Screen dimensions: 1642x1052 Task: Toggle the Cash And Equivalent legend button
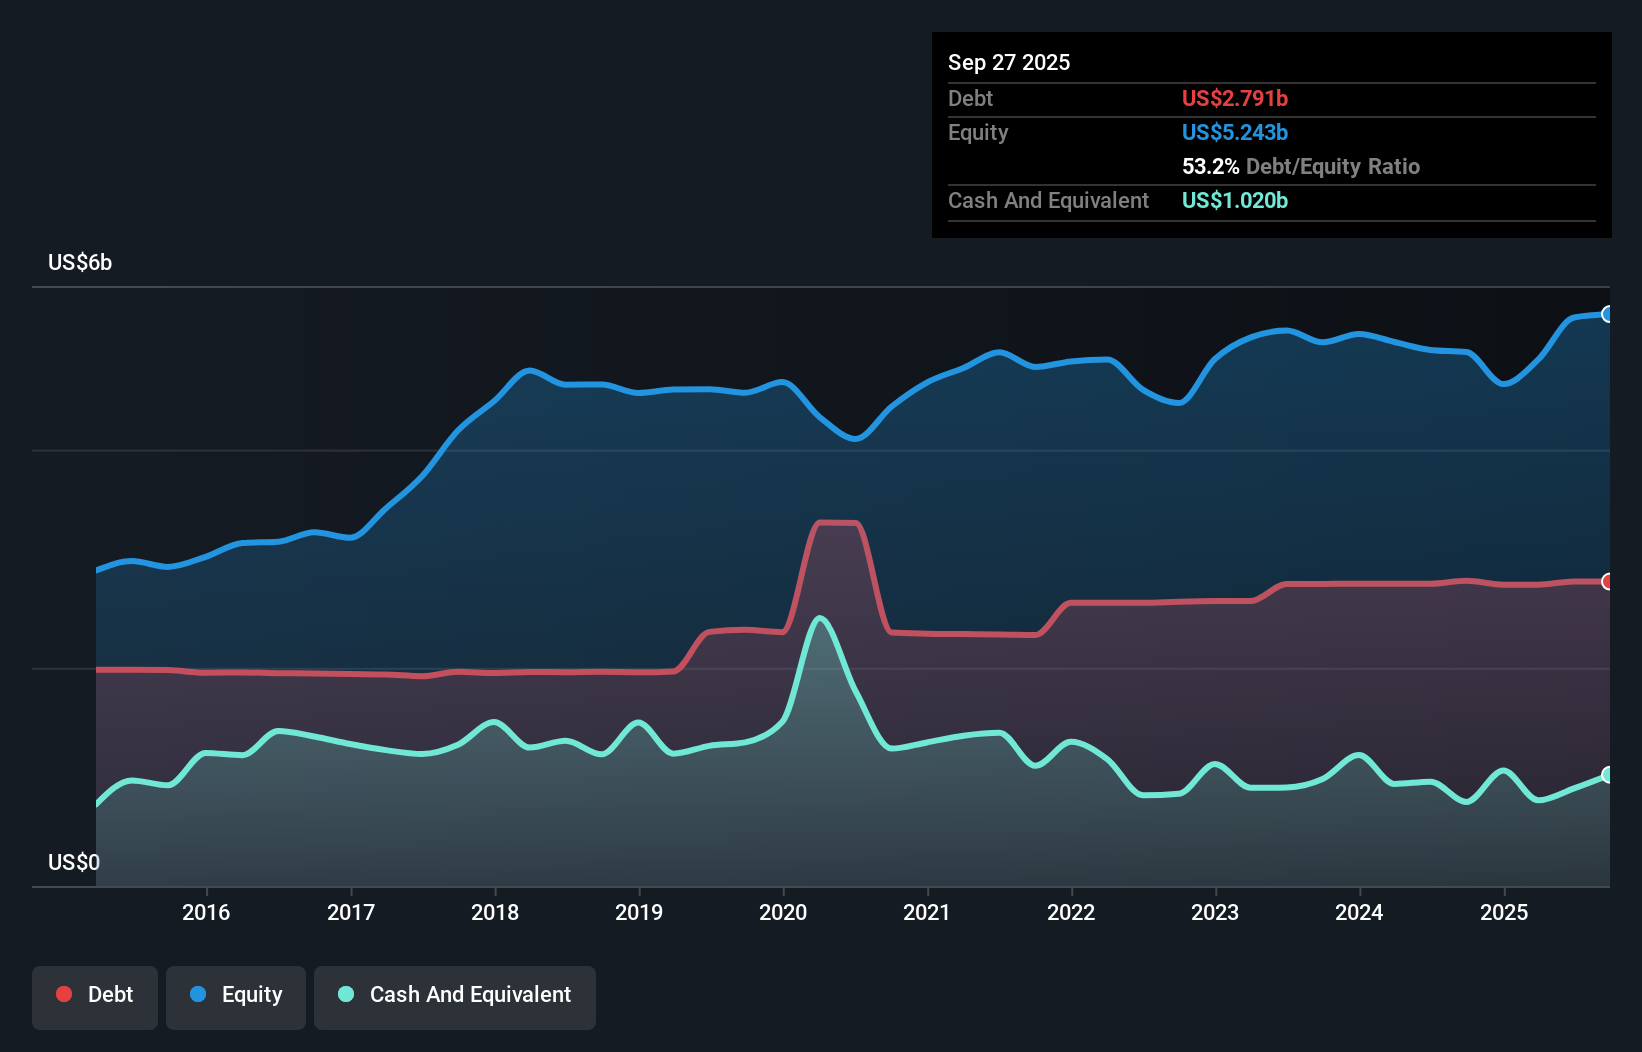coord(455,997)
